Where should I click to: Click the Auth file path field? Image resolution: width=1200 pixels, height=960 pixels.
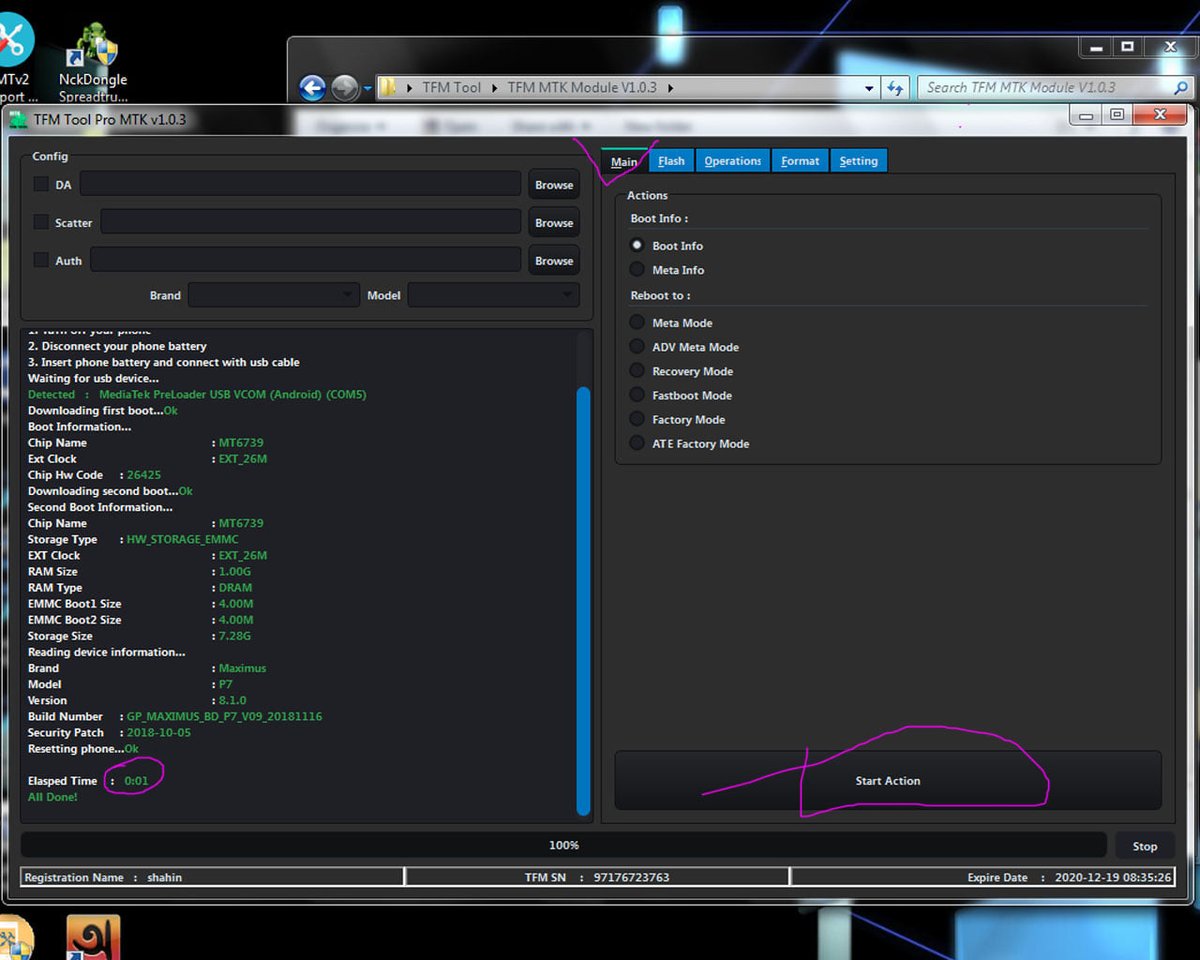click(x=305, y=260)
